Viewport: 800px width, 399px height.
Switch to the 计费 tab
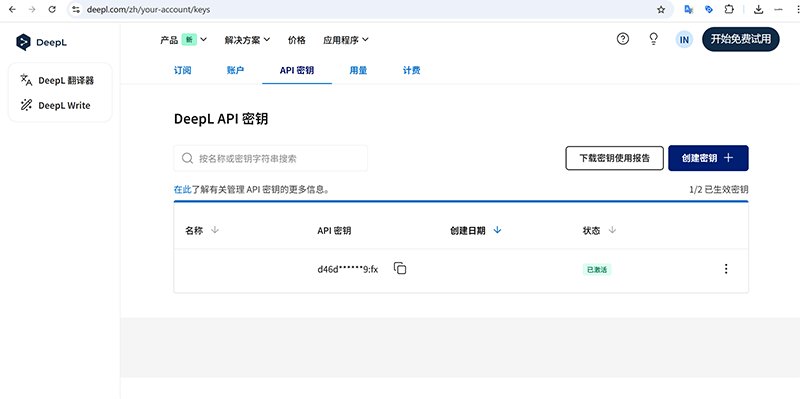click(x=411, y=70)
